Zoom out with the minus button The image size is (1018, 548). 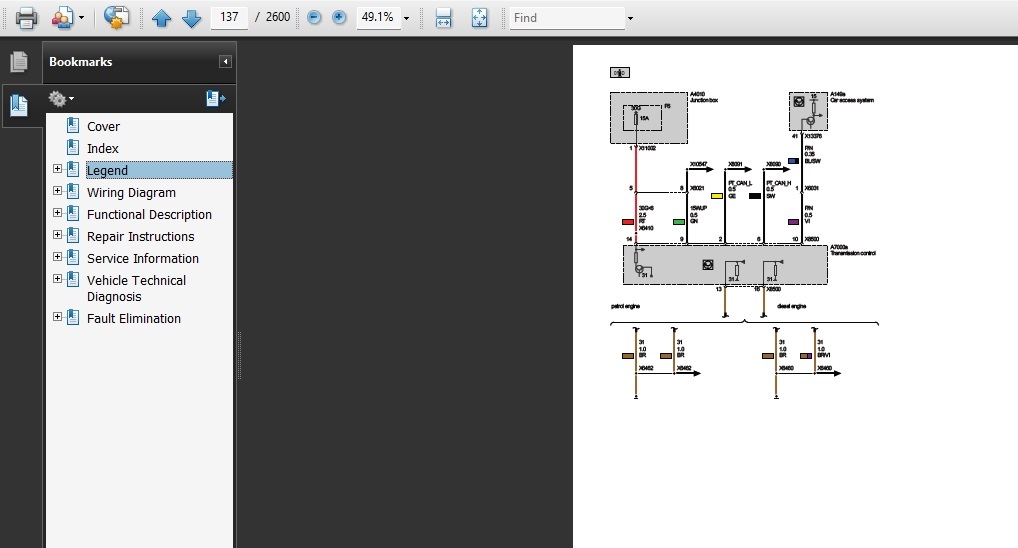click(314, 18)
